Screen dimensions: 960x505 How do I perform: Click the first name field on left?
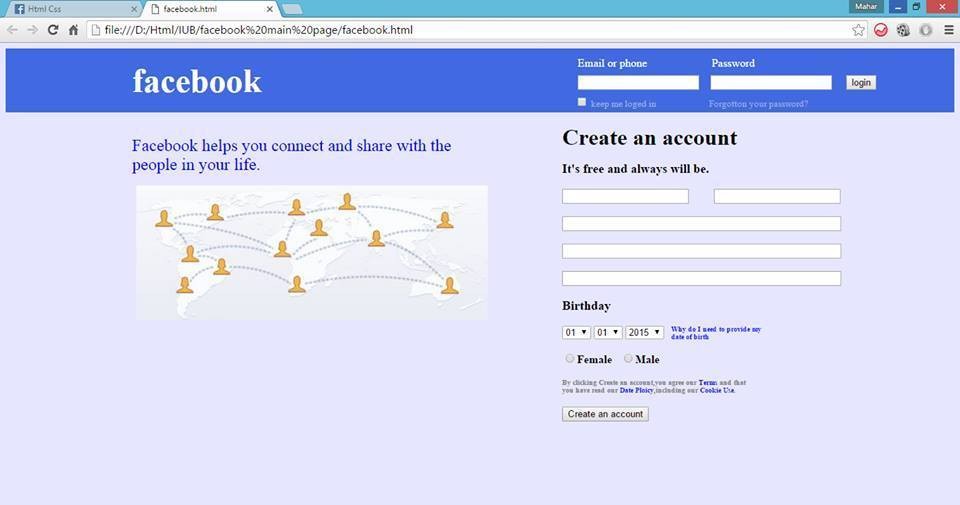tap(625, 196)
